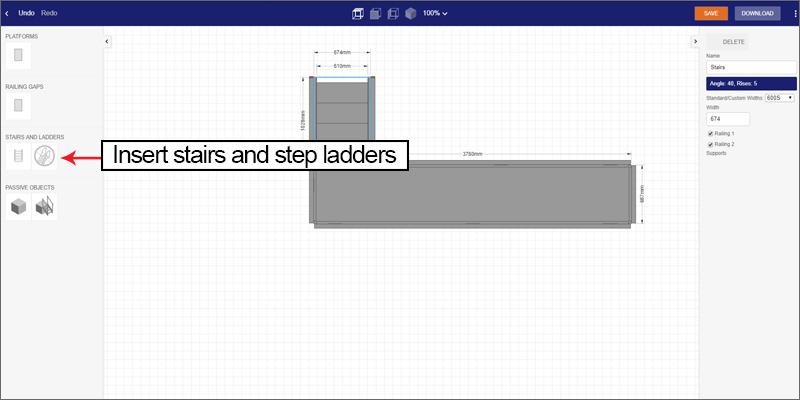Collapse the right properties panel

pyautogui.click(x=695, y=41)
